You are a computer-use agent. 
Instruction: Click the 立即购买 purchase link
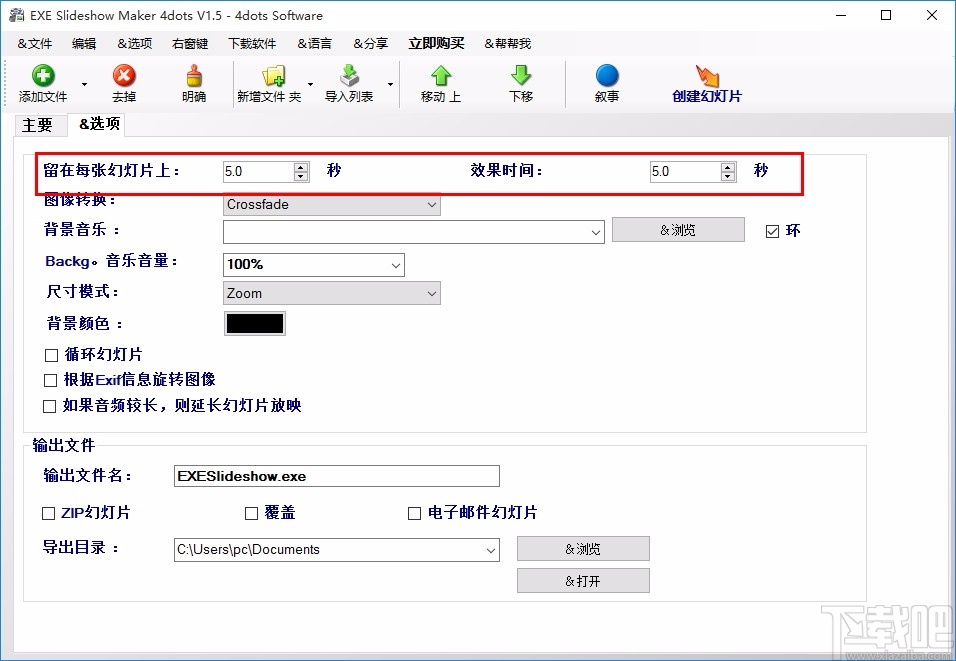435,43
